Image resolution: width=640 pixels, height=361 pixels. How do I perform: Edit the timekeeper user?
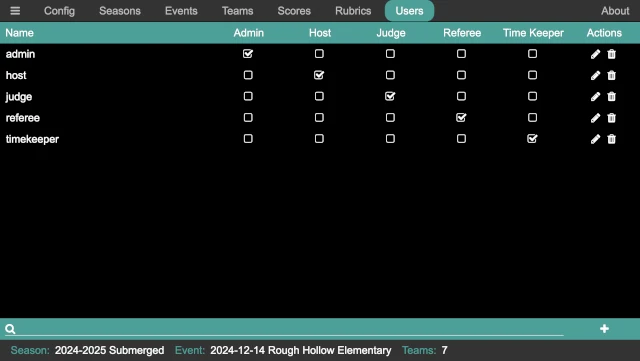[596, 139]
